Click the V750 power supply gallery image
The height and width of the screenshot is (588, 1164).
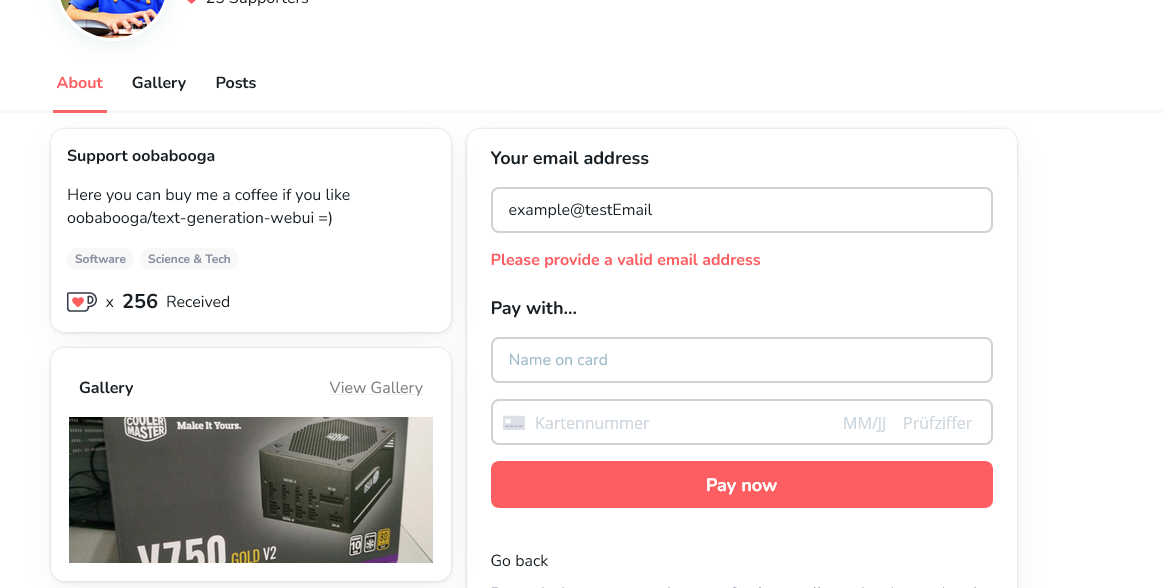[x=250, y=489]
